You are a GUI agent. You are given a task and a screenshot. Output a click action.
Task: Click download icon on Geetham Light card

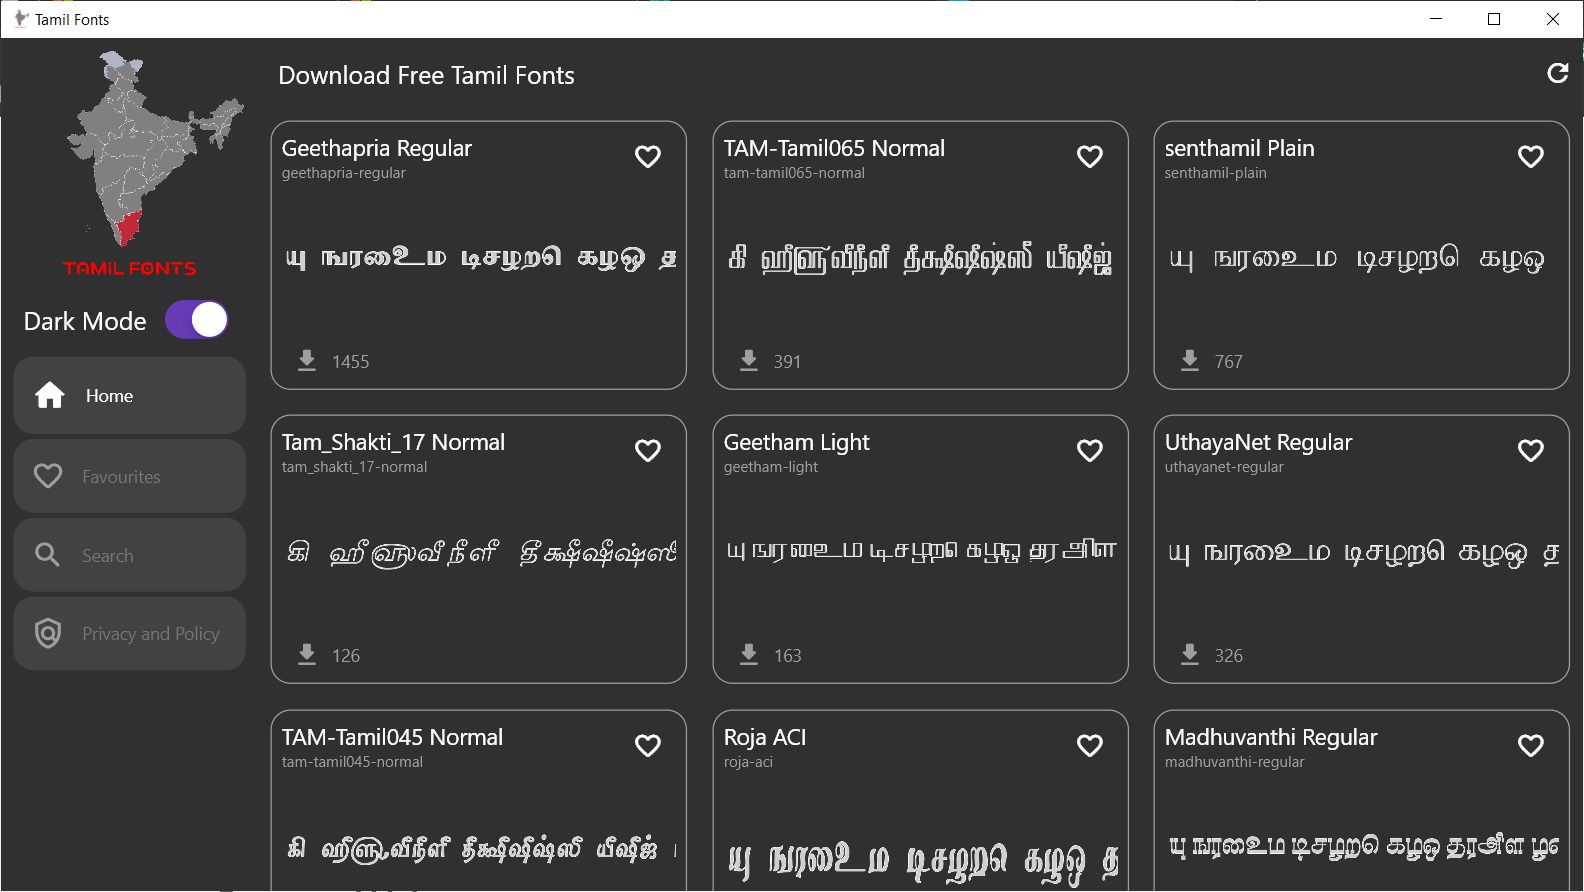749,654
